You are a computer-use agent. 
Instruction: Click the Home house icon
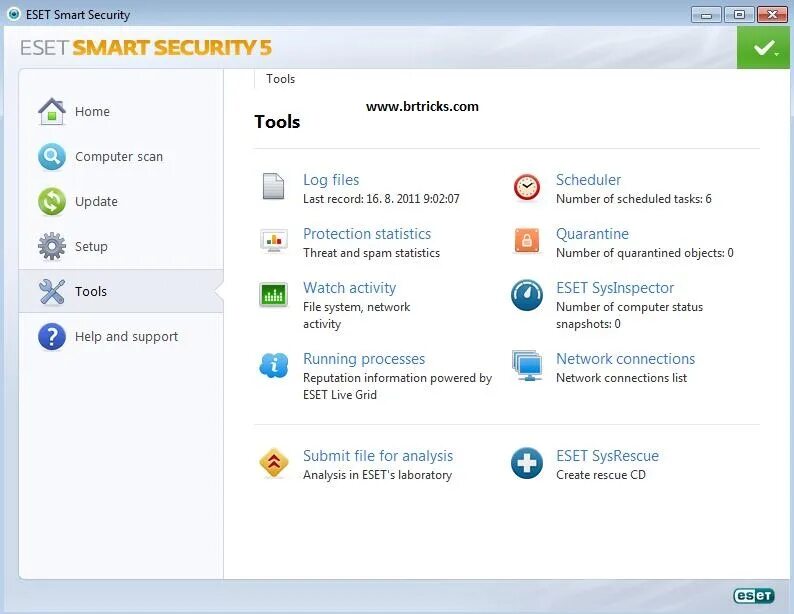point(52,111)
